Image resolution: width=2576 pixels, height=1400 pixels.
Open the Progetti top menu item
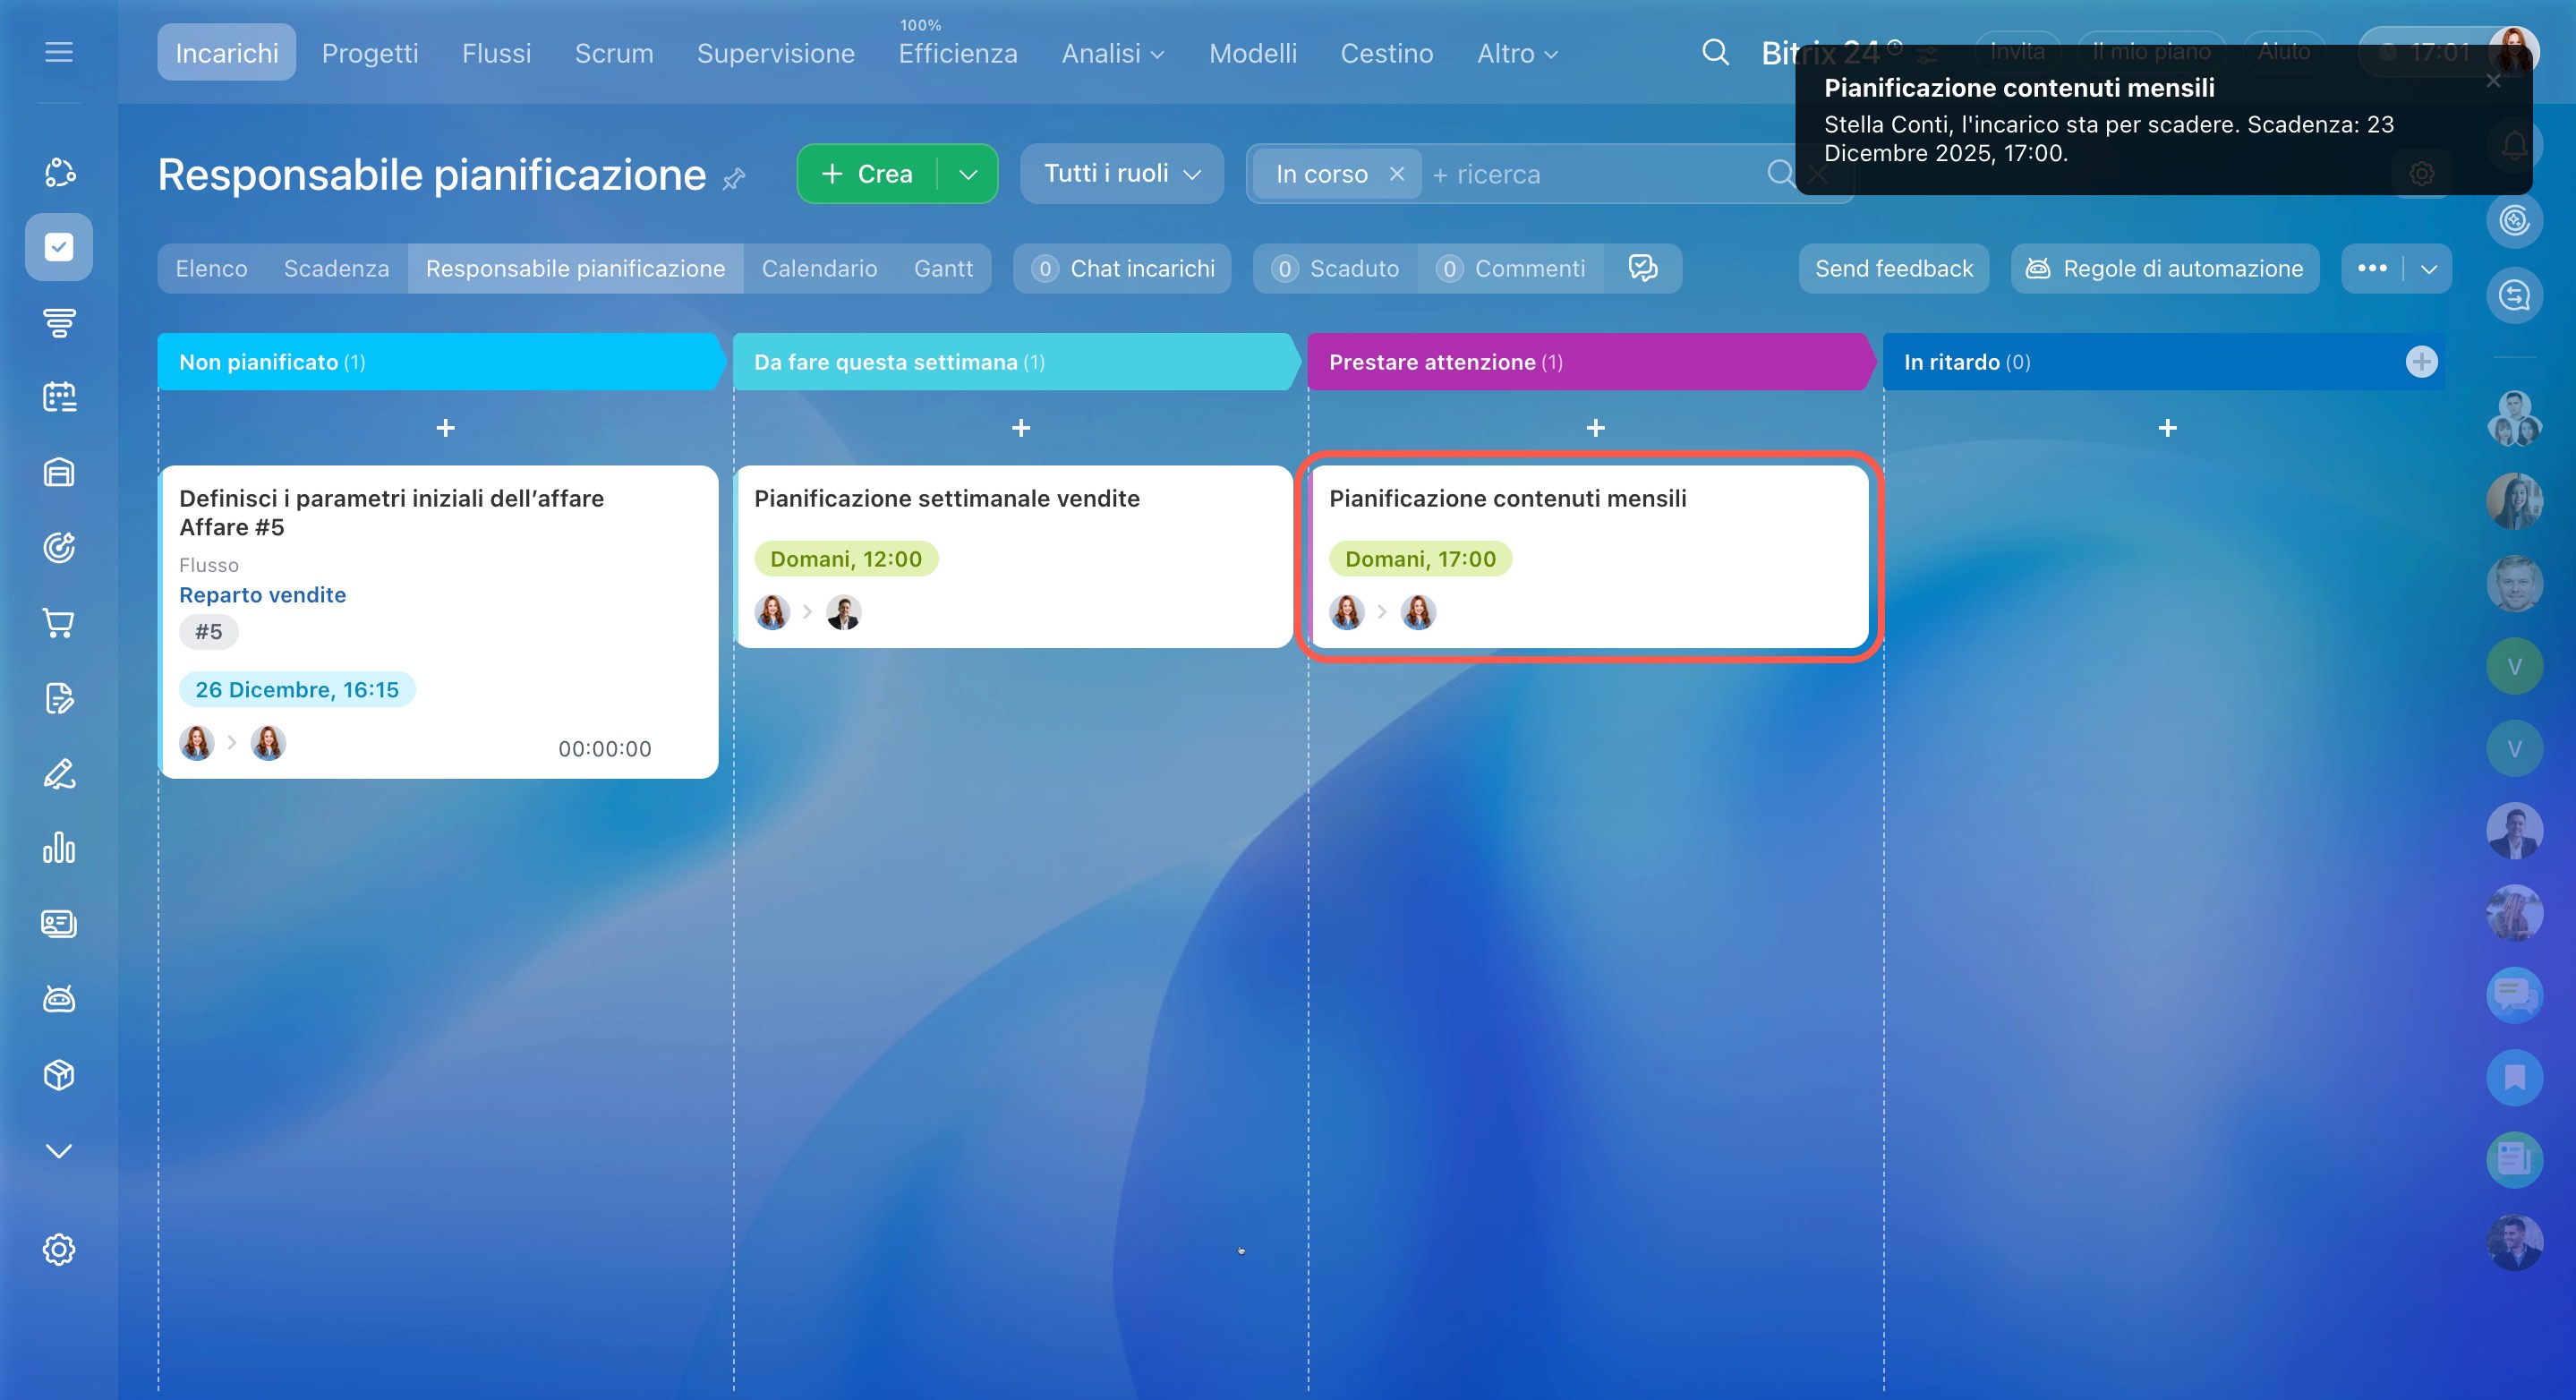point(369,53)
